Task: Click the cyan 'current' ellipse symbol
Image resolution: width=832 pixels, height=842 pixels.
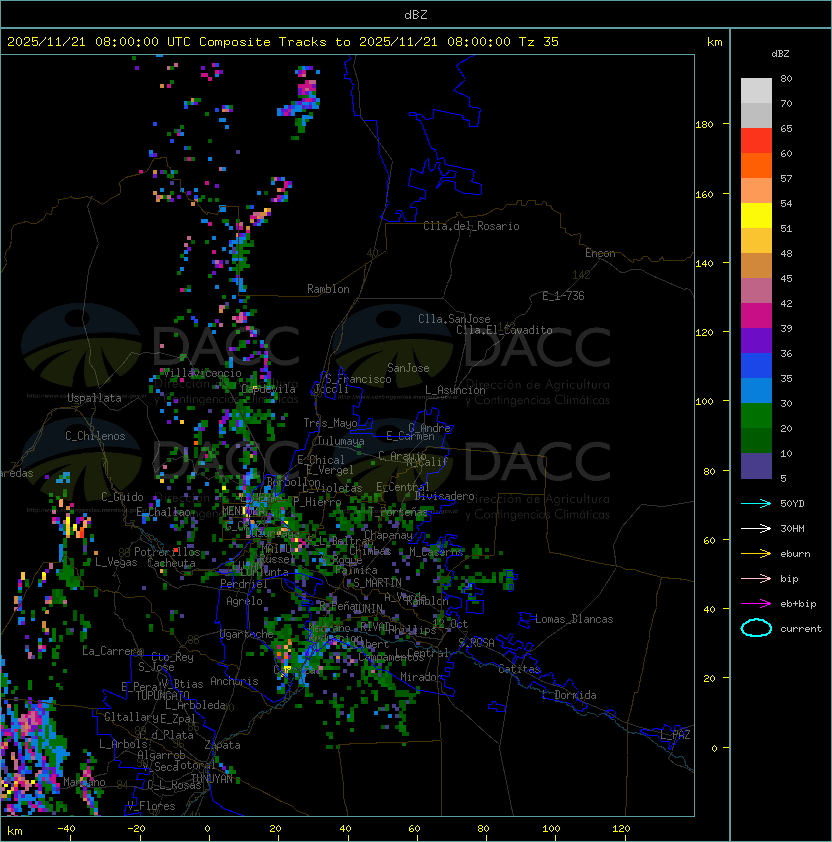Action: [x=756, y=628]
